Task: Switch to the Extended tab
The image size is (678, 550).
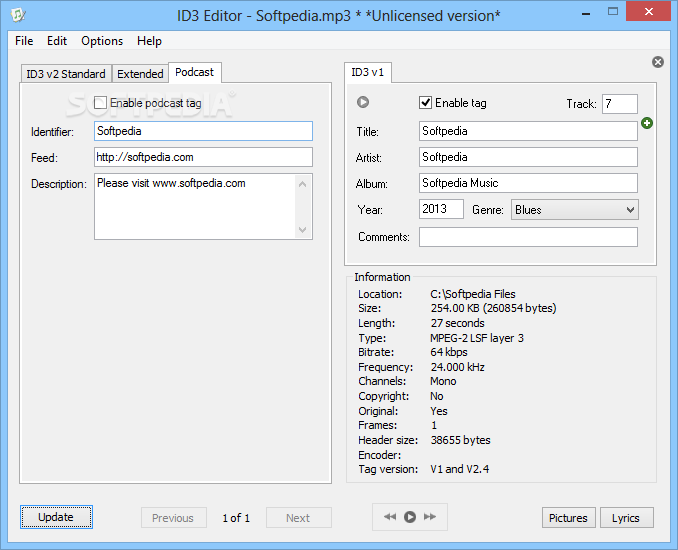Action: [x=140, y=74]
